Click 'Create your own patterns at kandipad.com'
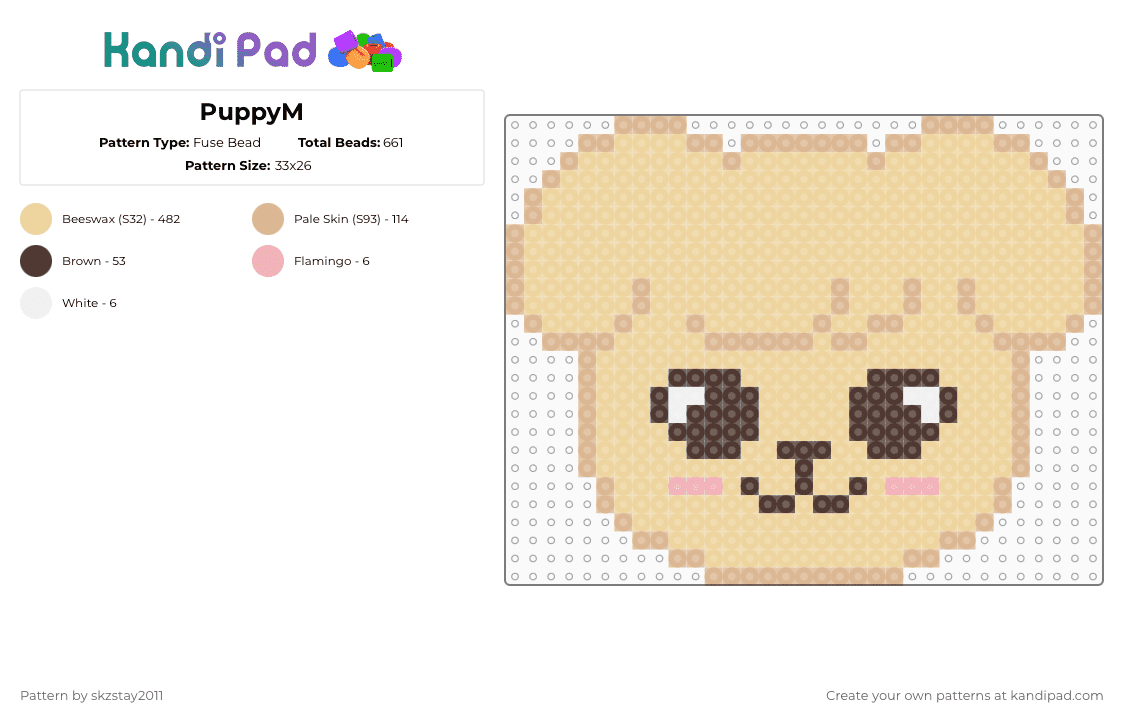This screenshot has width=1124, height=720. 964,696
